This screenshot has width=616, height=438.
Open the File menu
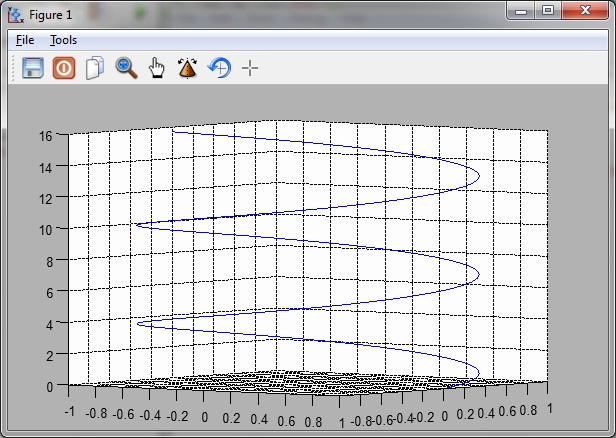pyautogui.click(x=25, y=40)
